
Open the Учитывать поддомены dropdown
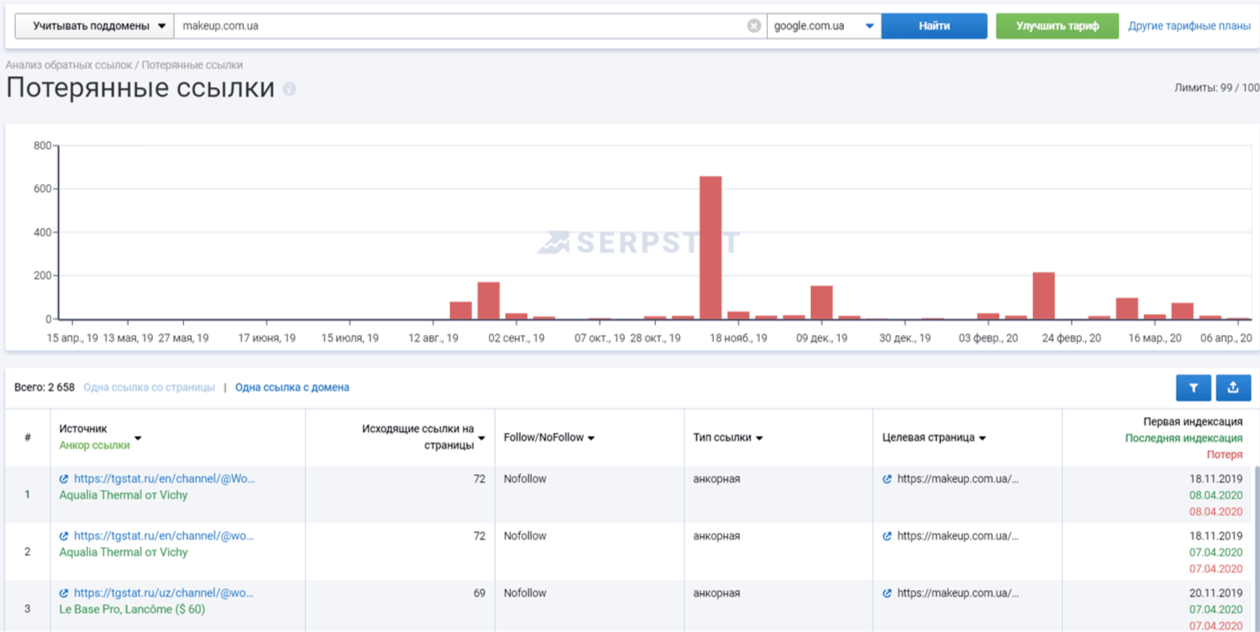(94, 26)
